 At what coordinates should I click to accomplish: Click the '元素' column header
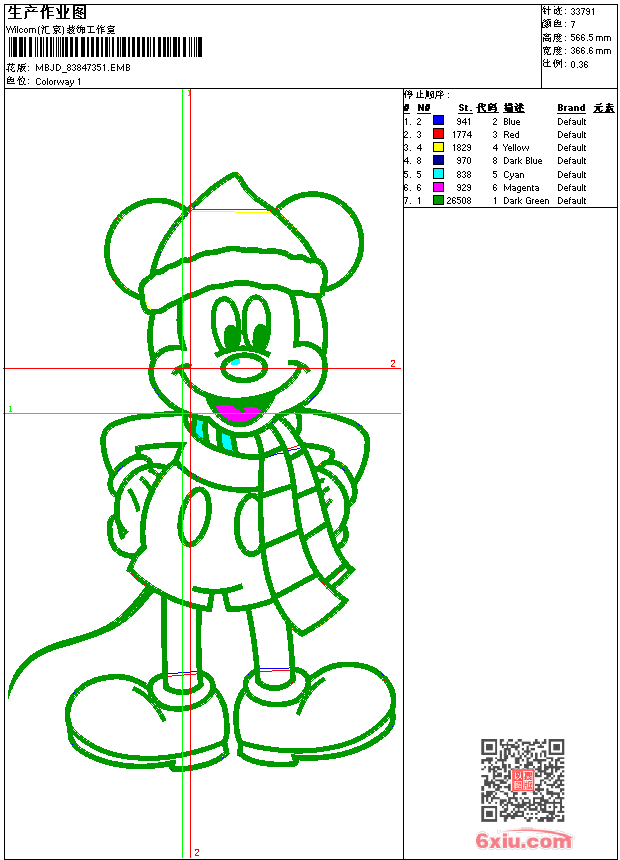click(x=604, y=108)
